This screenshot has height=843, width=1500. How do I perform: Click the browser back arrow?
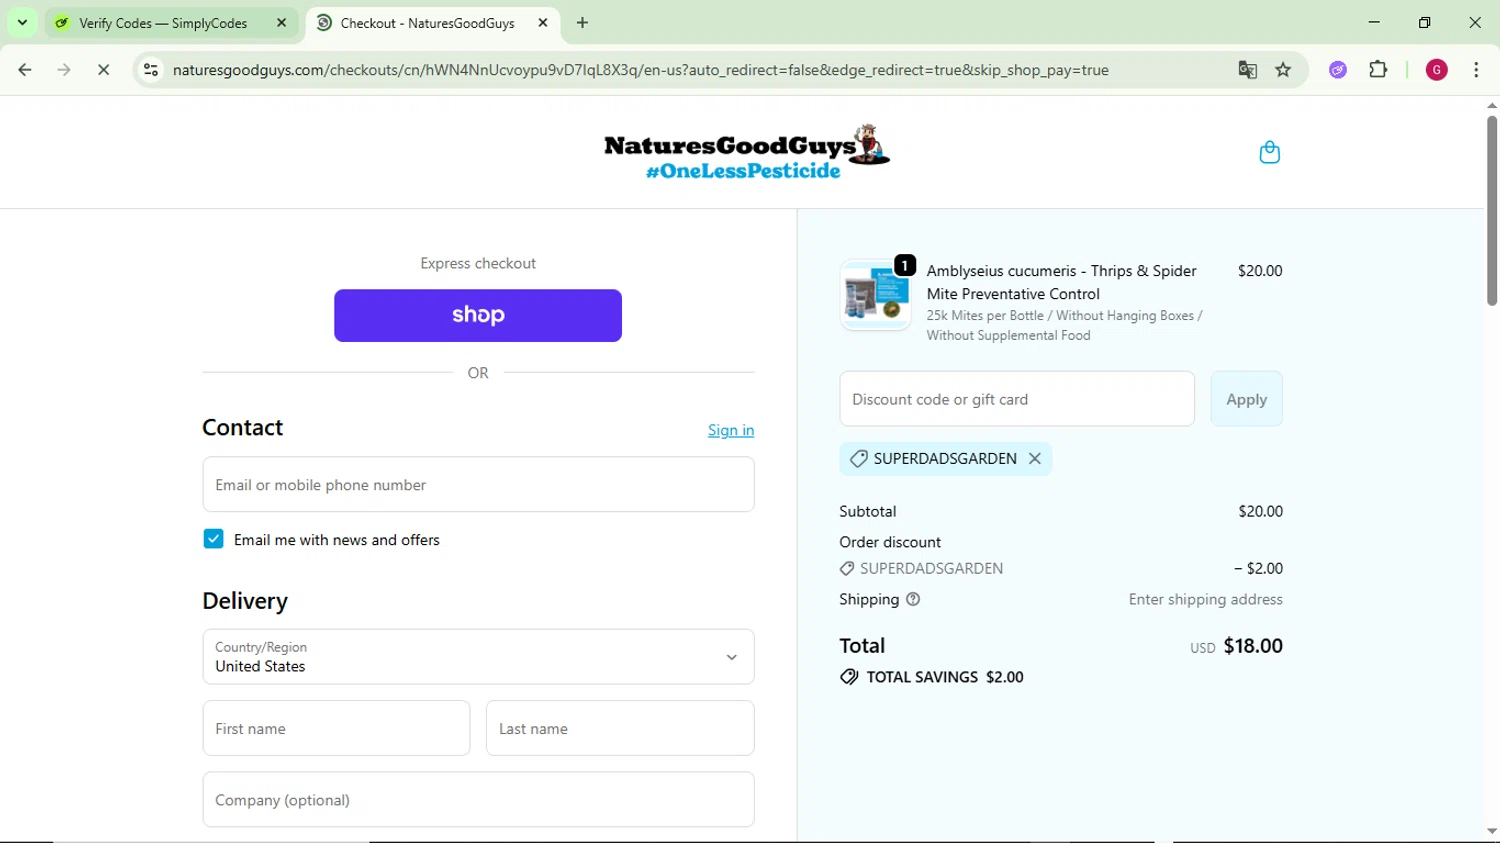pyautogui.click(x=25, y=70)
